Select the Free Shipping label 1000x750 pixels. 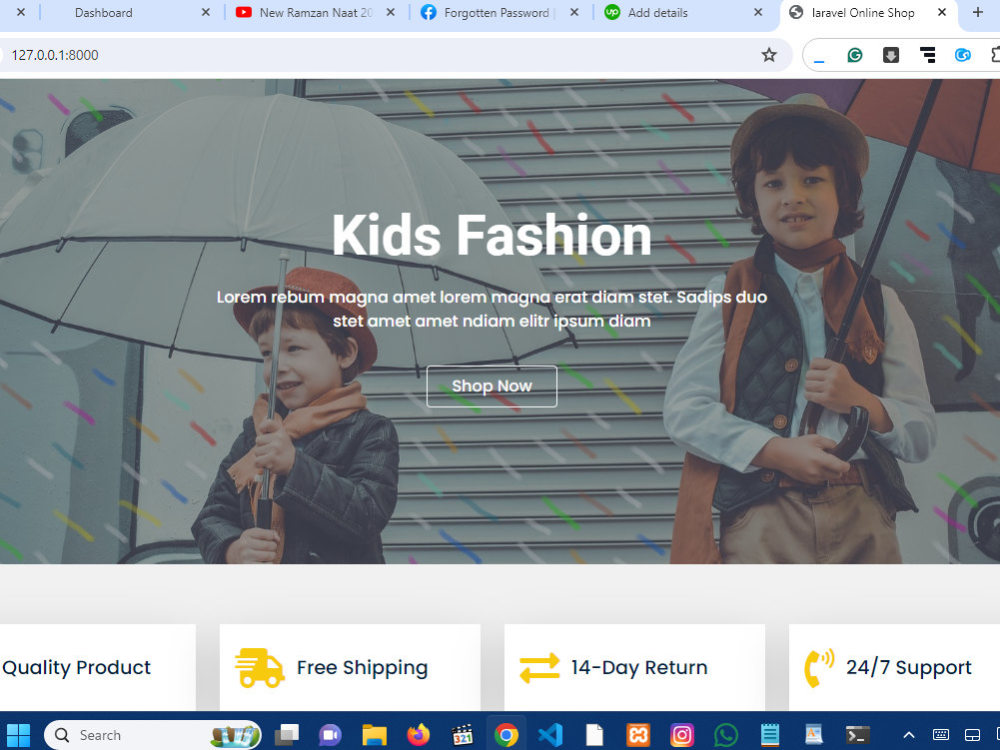click(x=362, y=667)
